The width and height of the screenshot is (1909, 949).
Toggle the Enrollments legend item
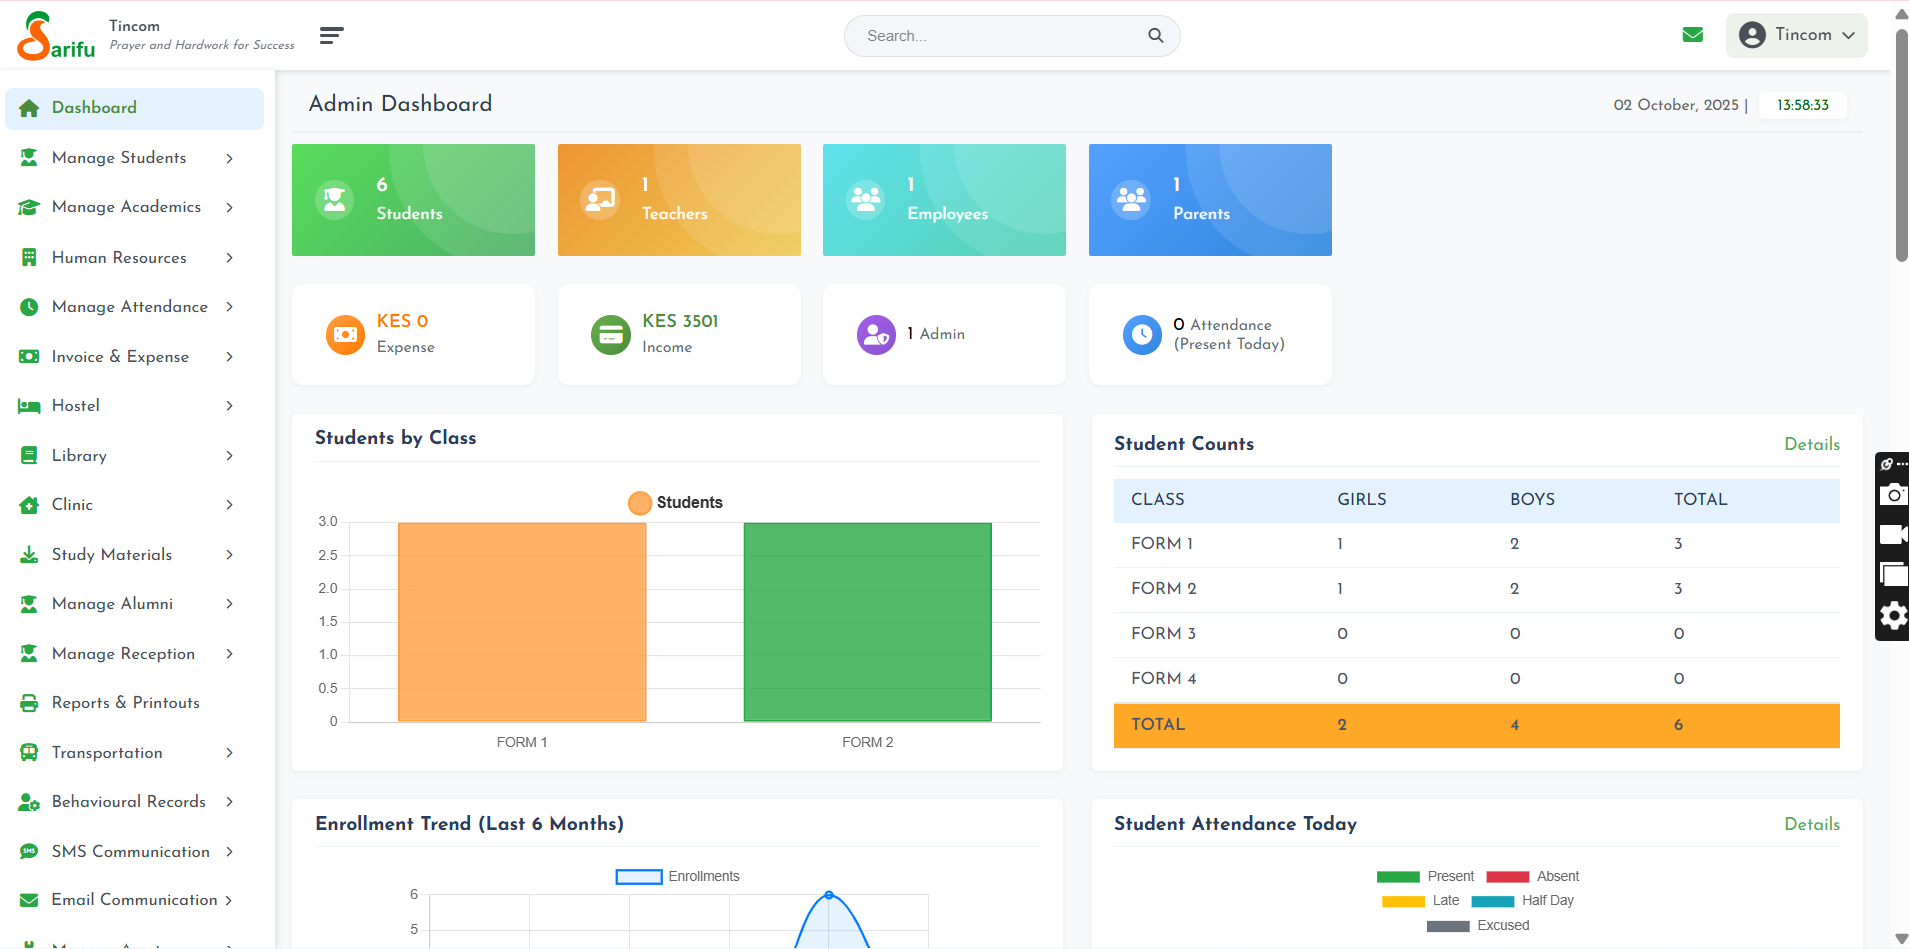click(678, 877)
